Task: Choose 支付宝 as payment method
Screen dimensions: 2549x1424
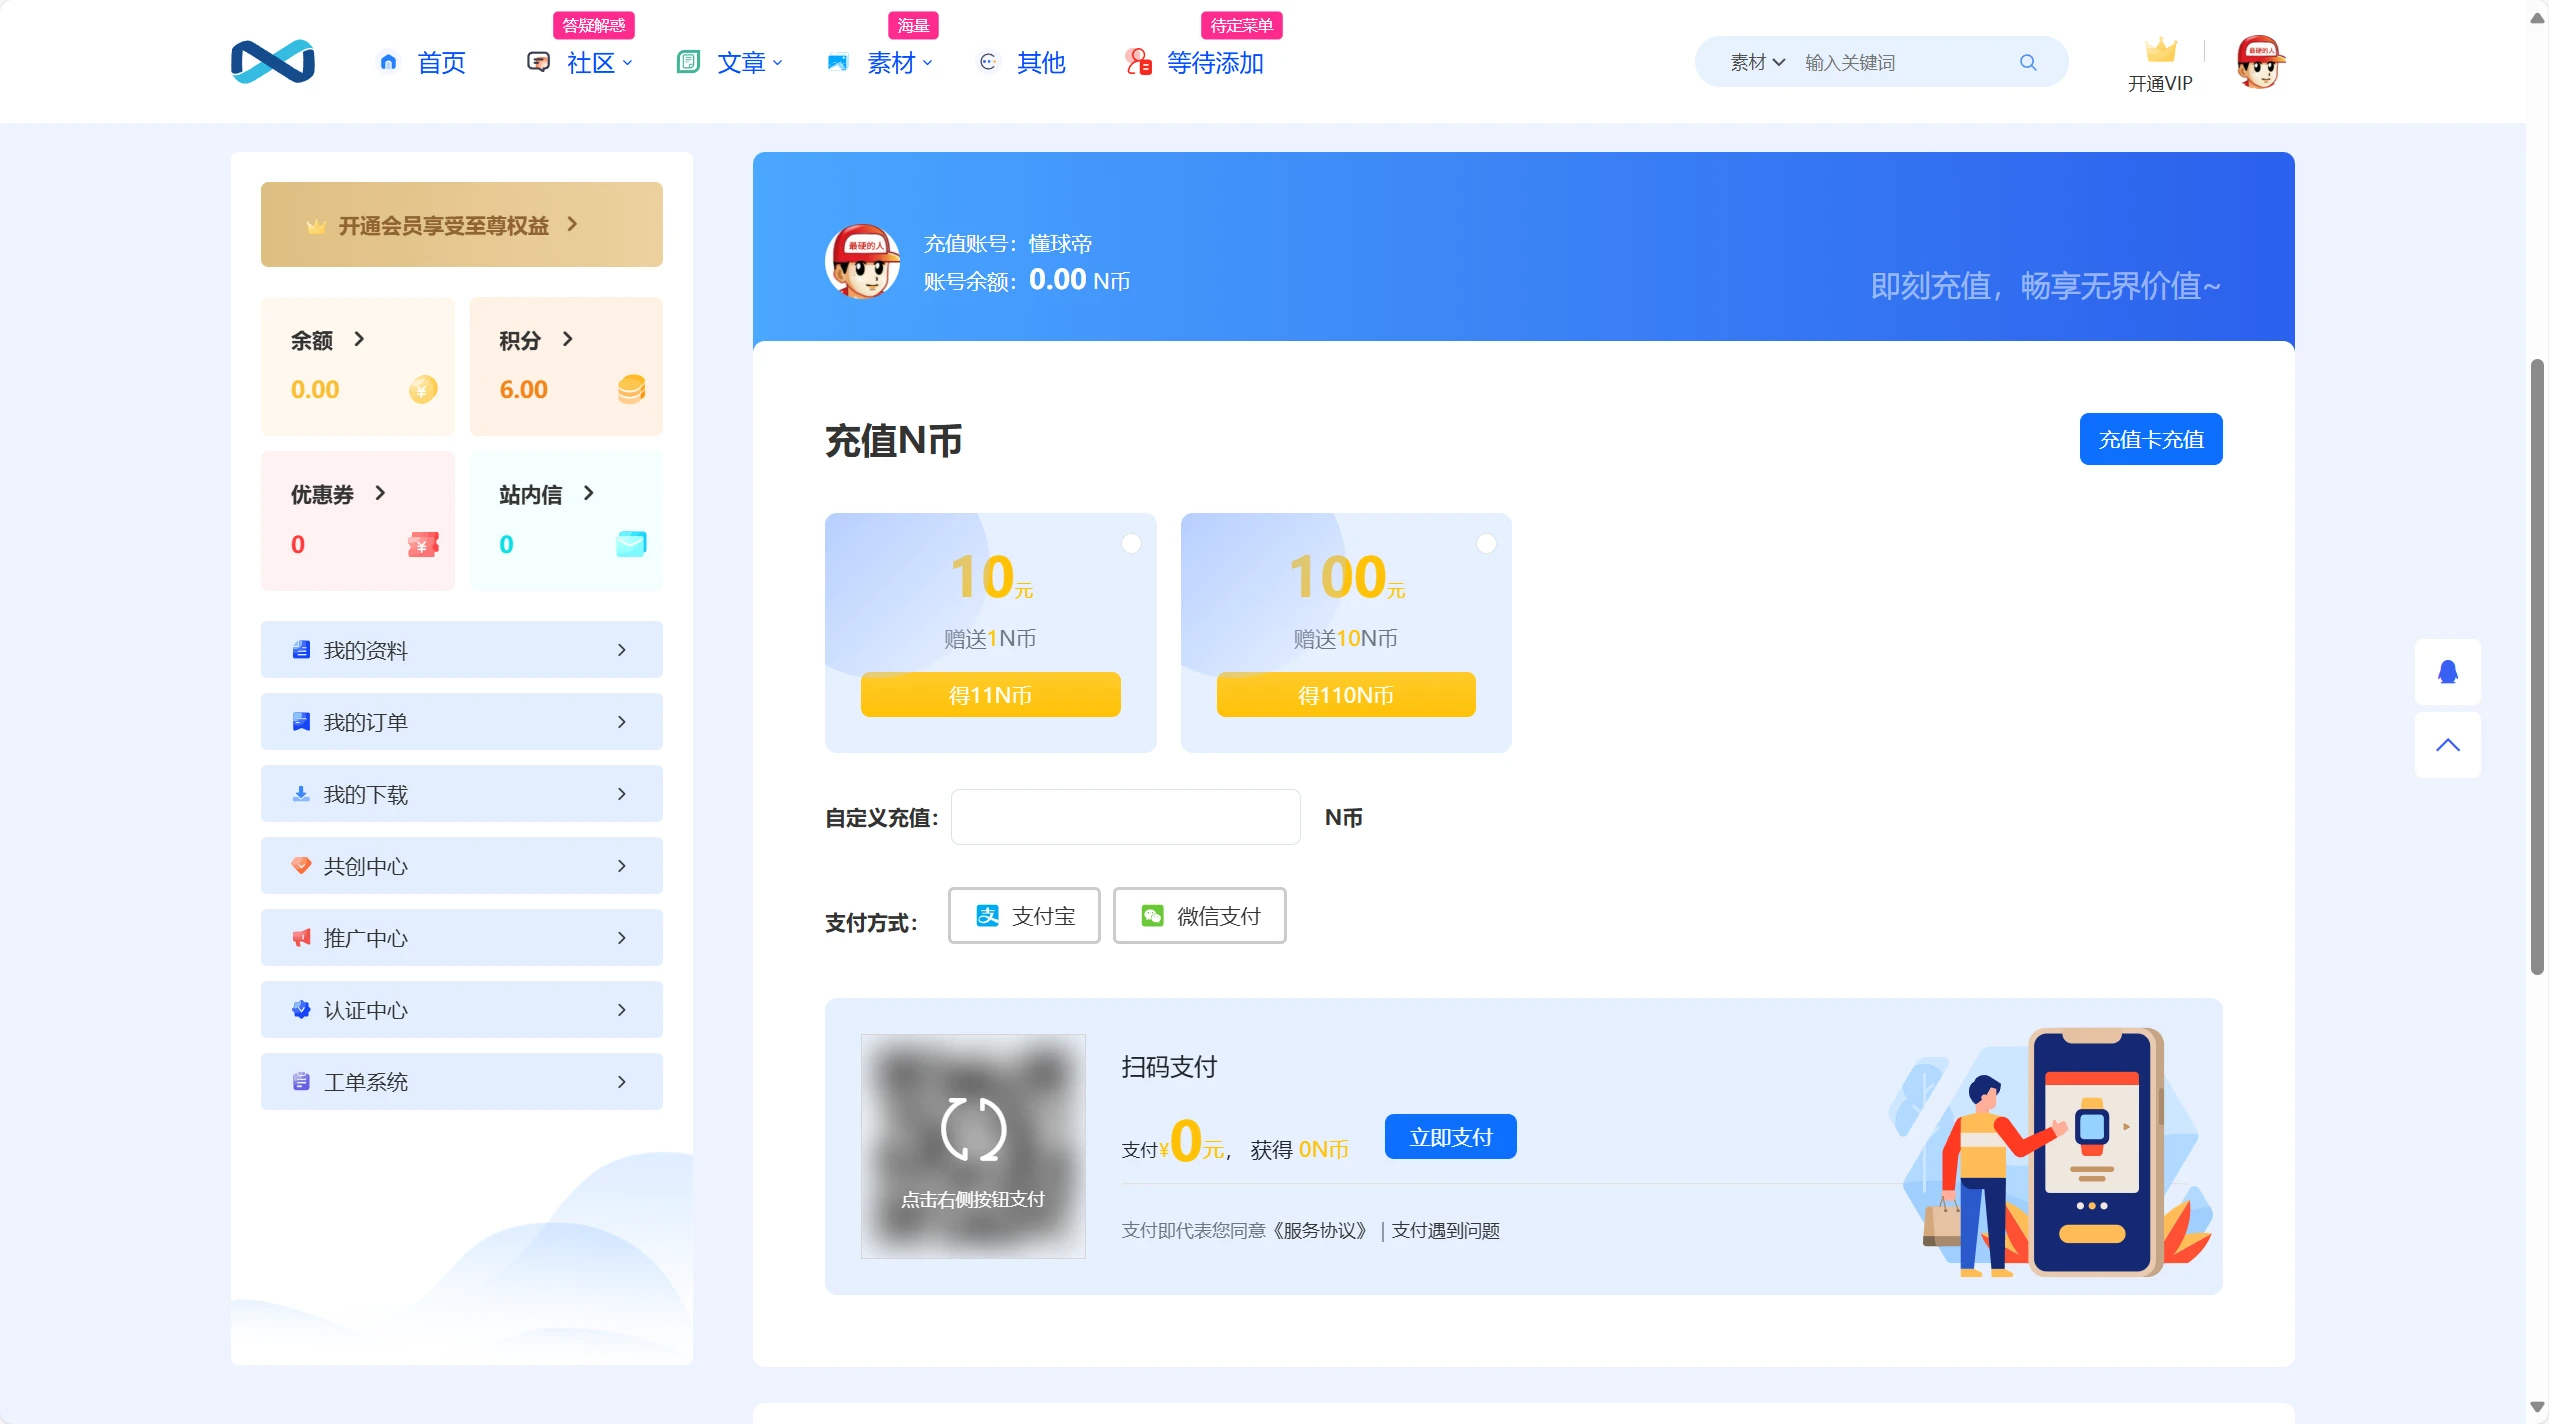Action: coord(1024,916)
